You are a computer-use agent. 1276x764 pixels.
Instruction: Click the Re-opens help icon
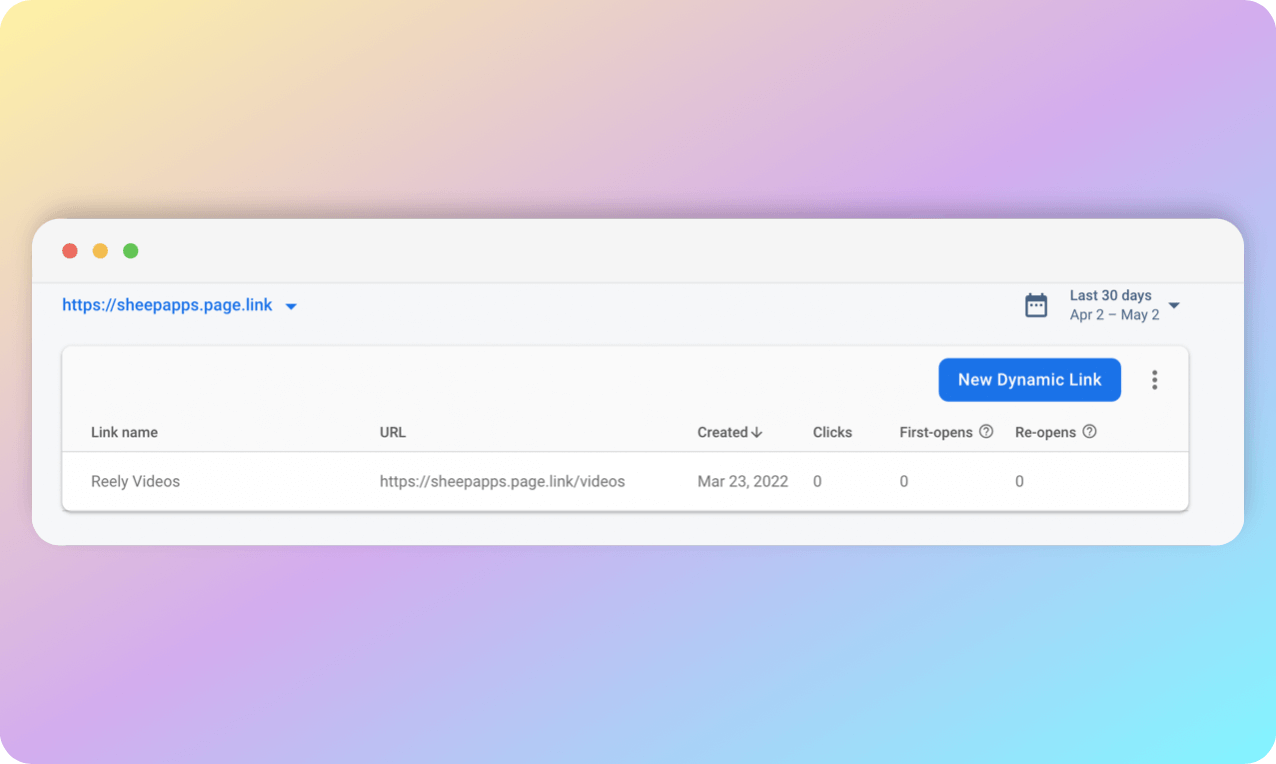click(x=1089, y=431)
